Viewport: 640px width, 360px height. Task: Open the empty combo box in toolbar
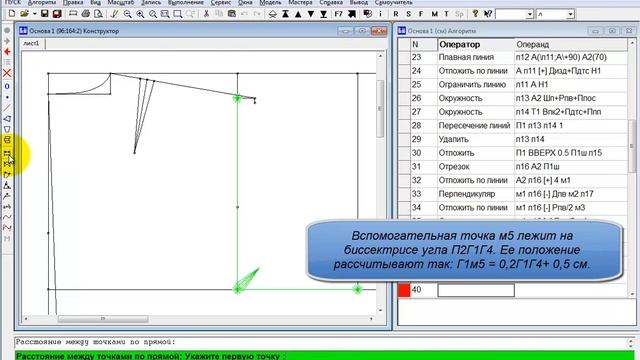pyautogui.click(x=530, y=14)
